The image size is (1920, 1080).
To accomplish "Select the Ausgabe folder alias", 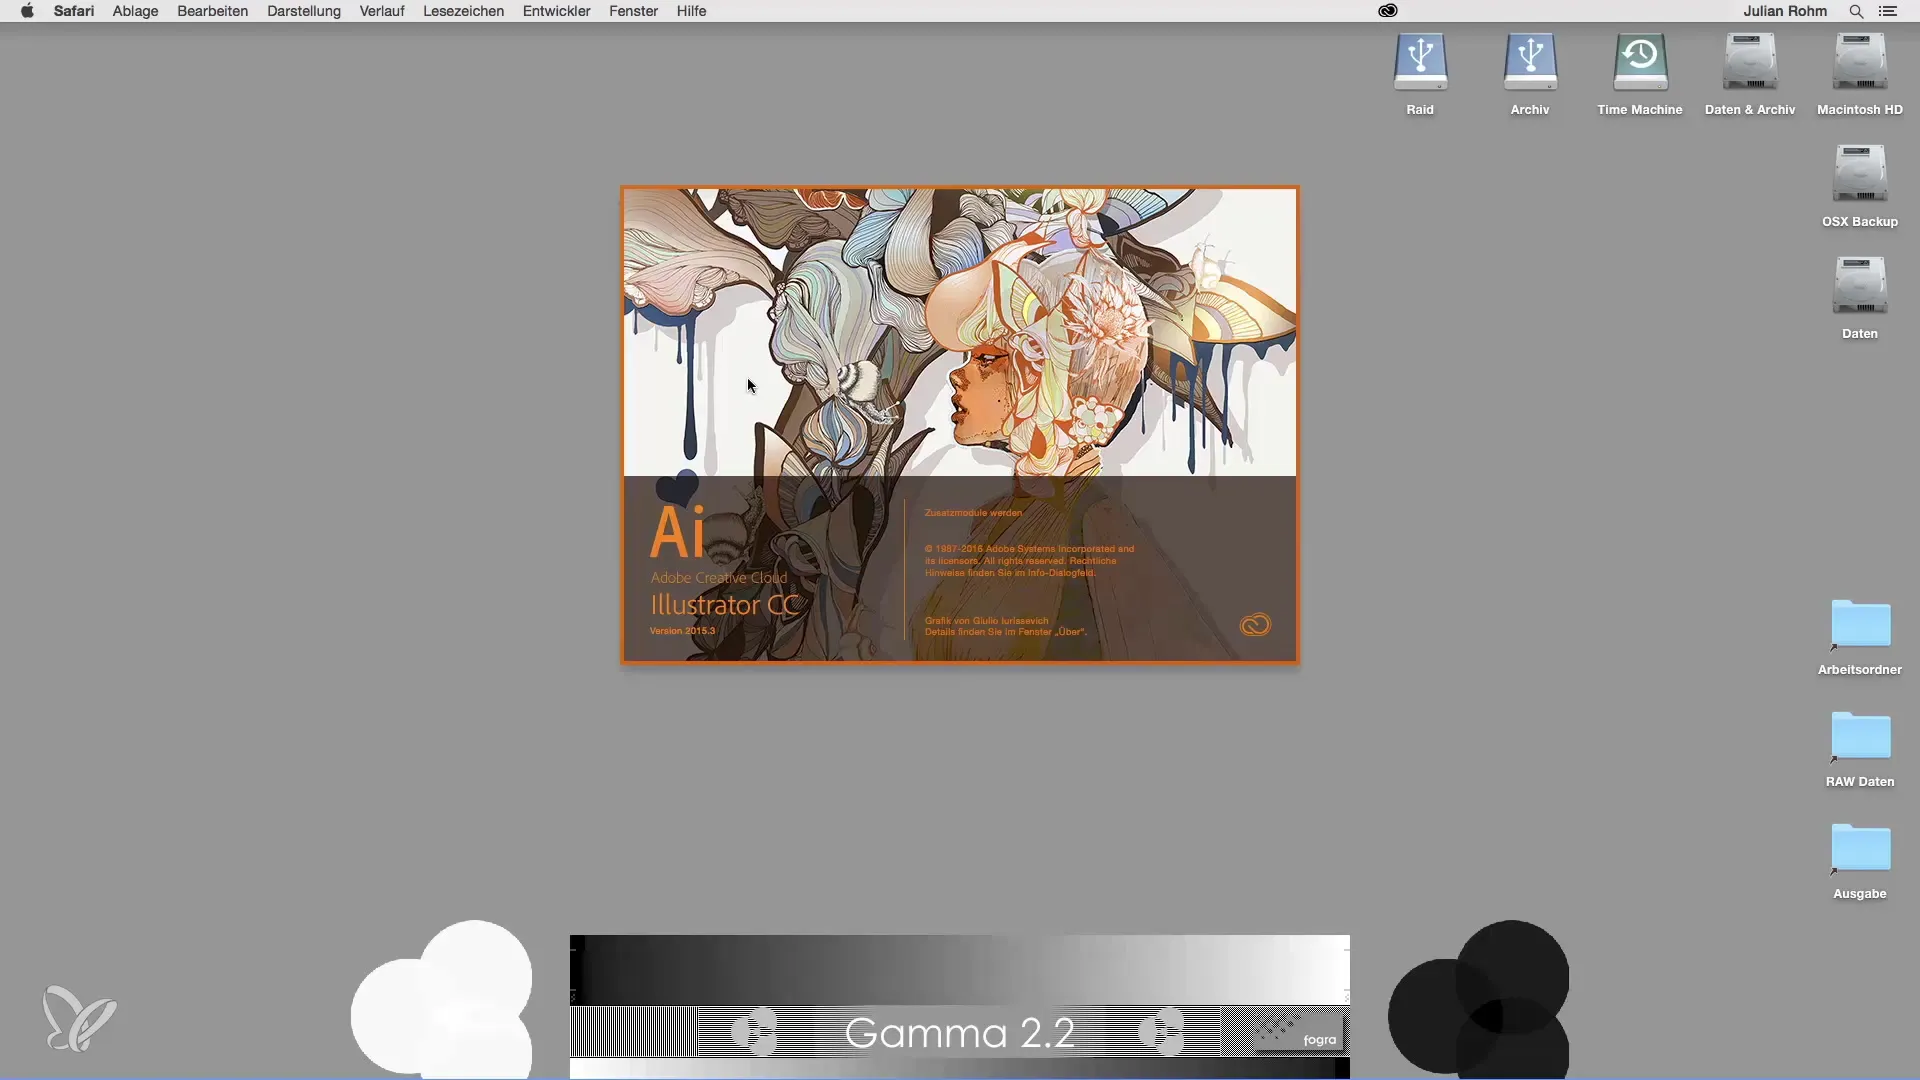I will (1860, 849).
